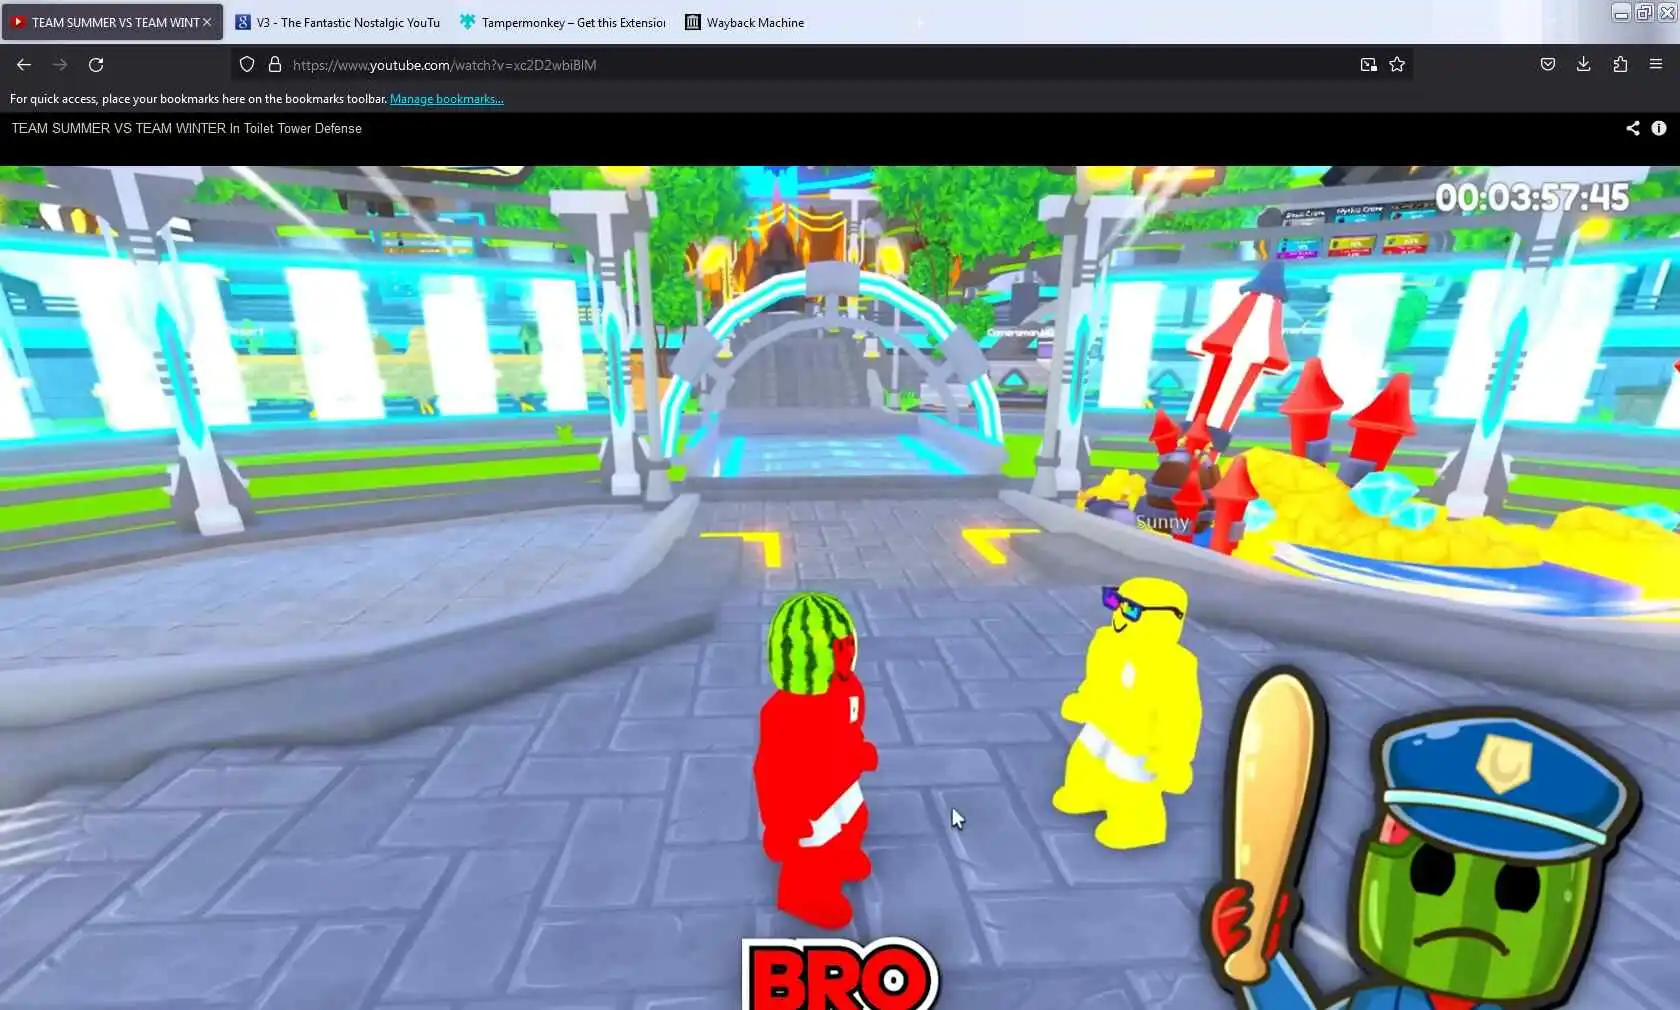The width and height of the screenshot is (1680, 1010).
Task: Switch to the Tampermonkey extension tab
Action: pyautogui.click(x=563, y=22)
